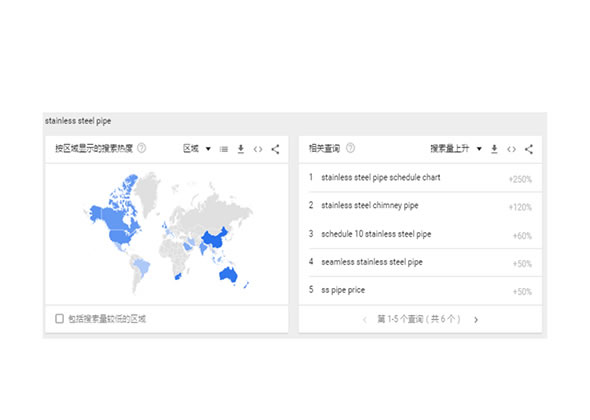
Task: Download the related queries data
Action: tap(494, 149)
